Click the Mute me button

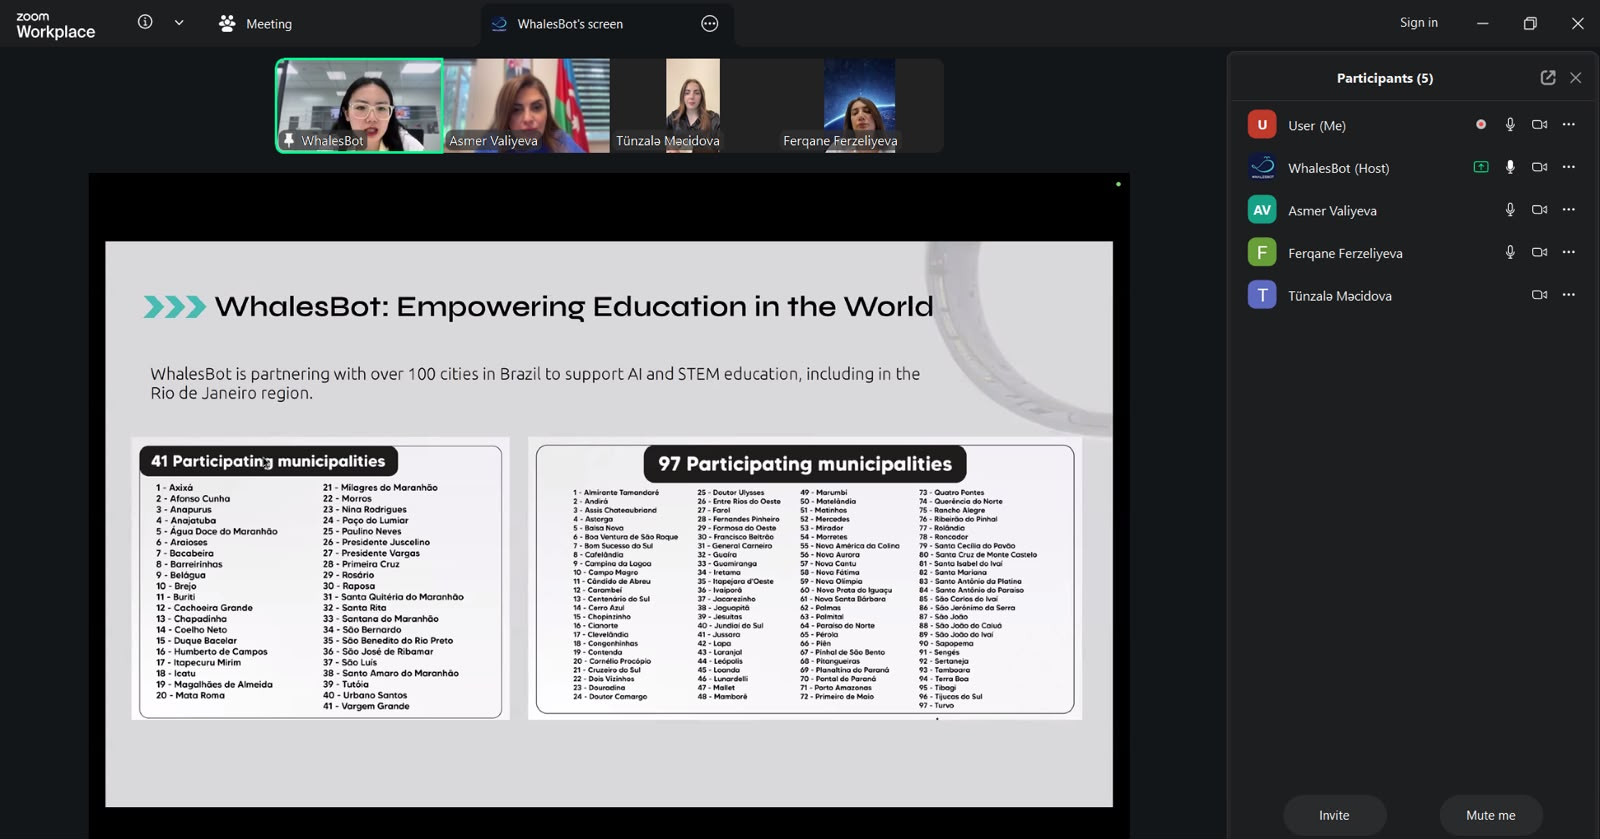[1491, 815]
